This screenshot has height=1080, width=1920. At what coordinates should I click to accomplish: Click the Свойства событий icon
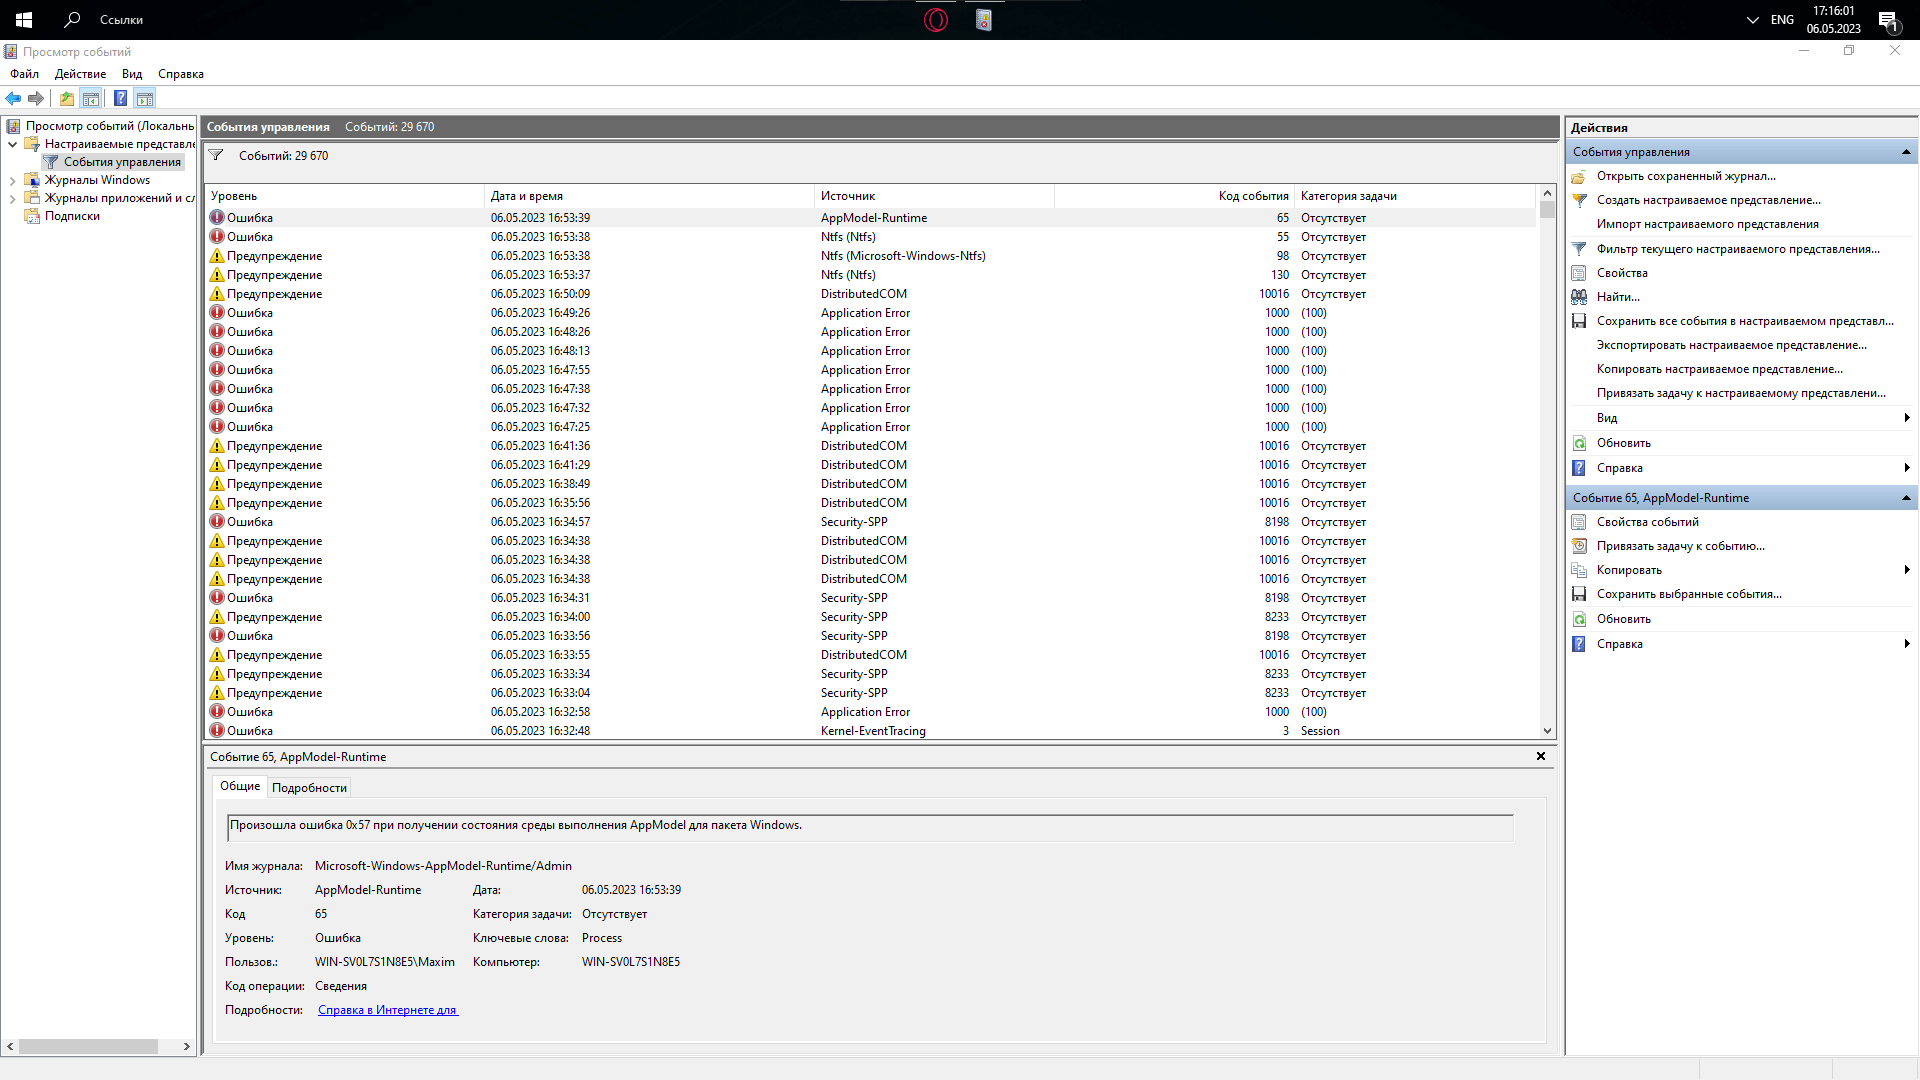click(1579, 522)
